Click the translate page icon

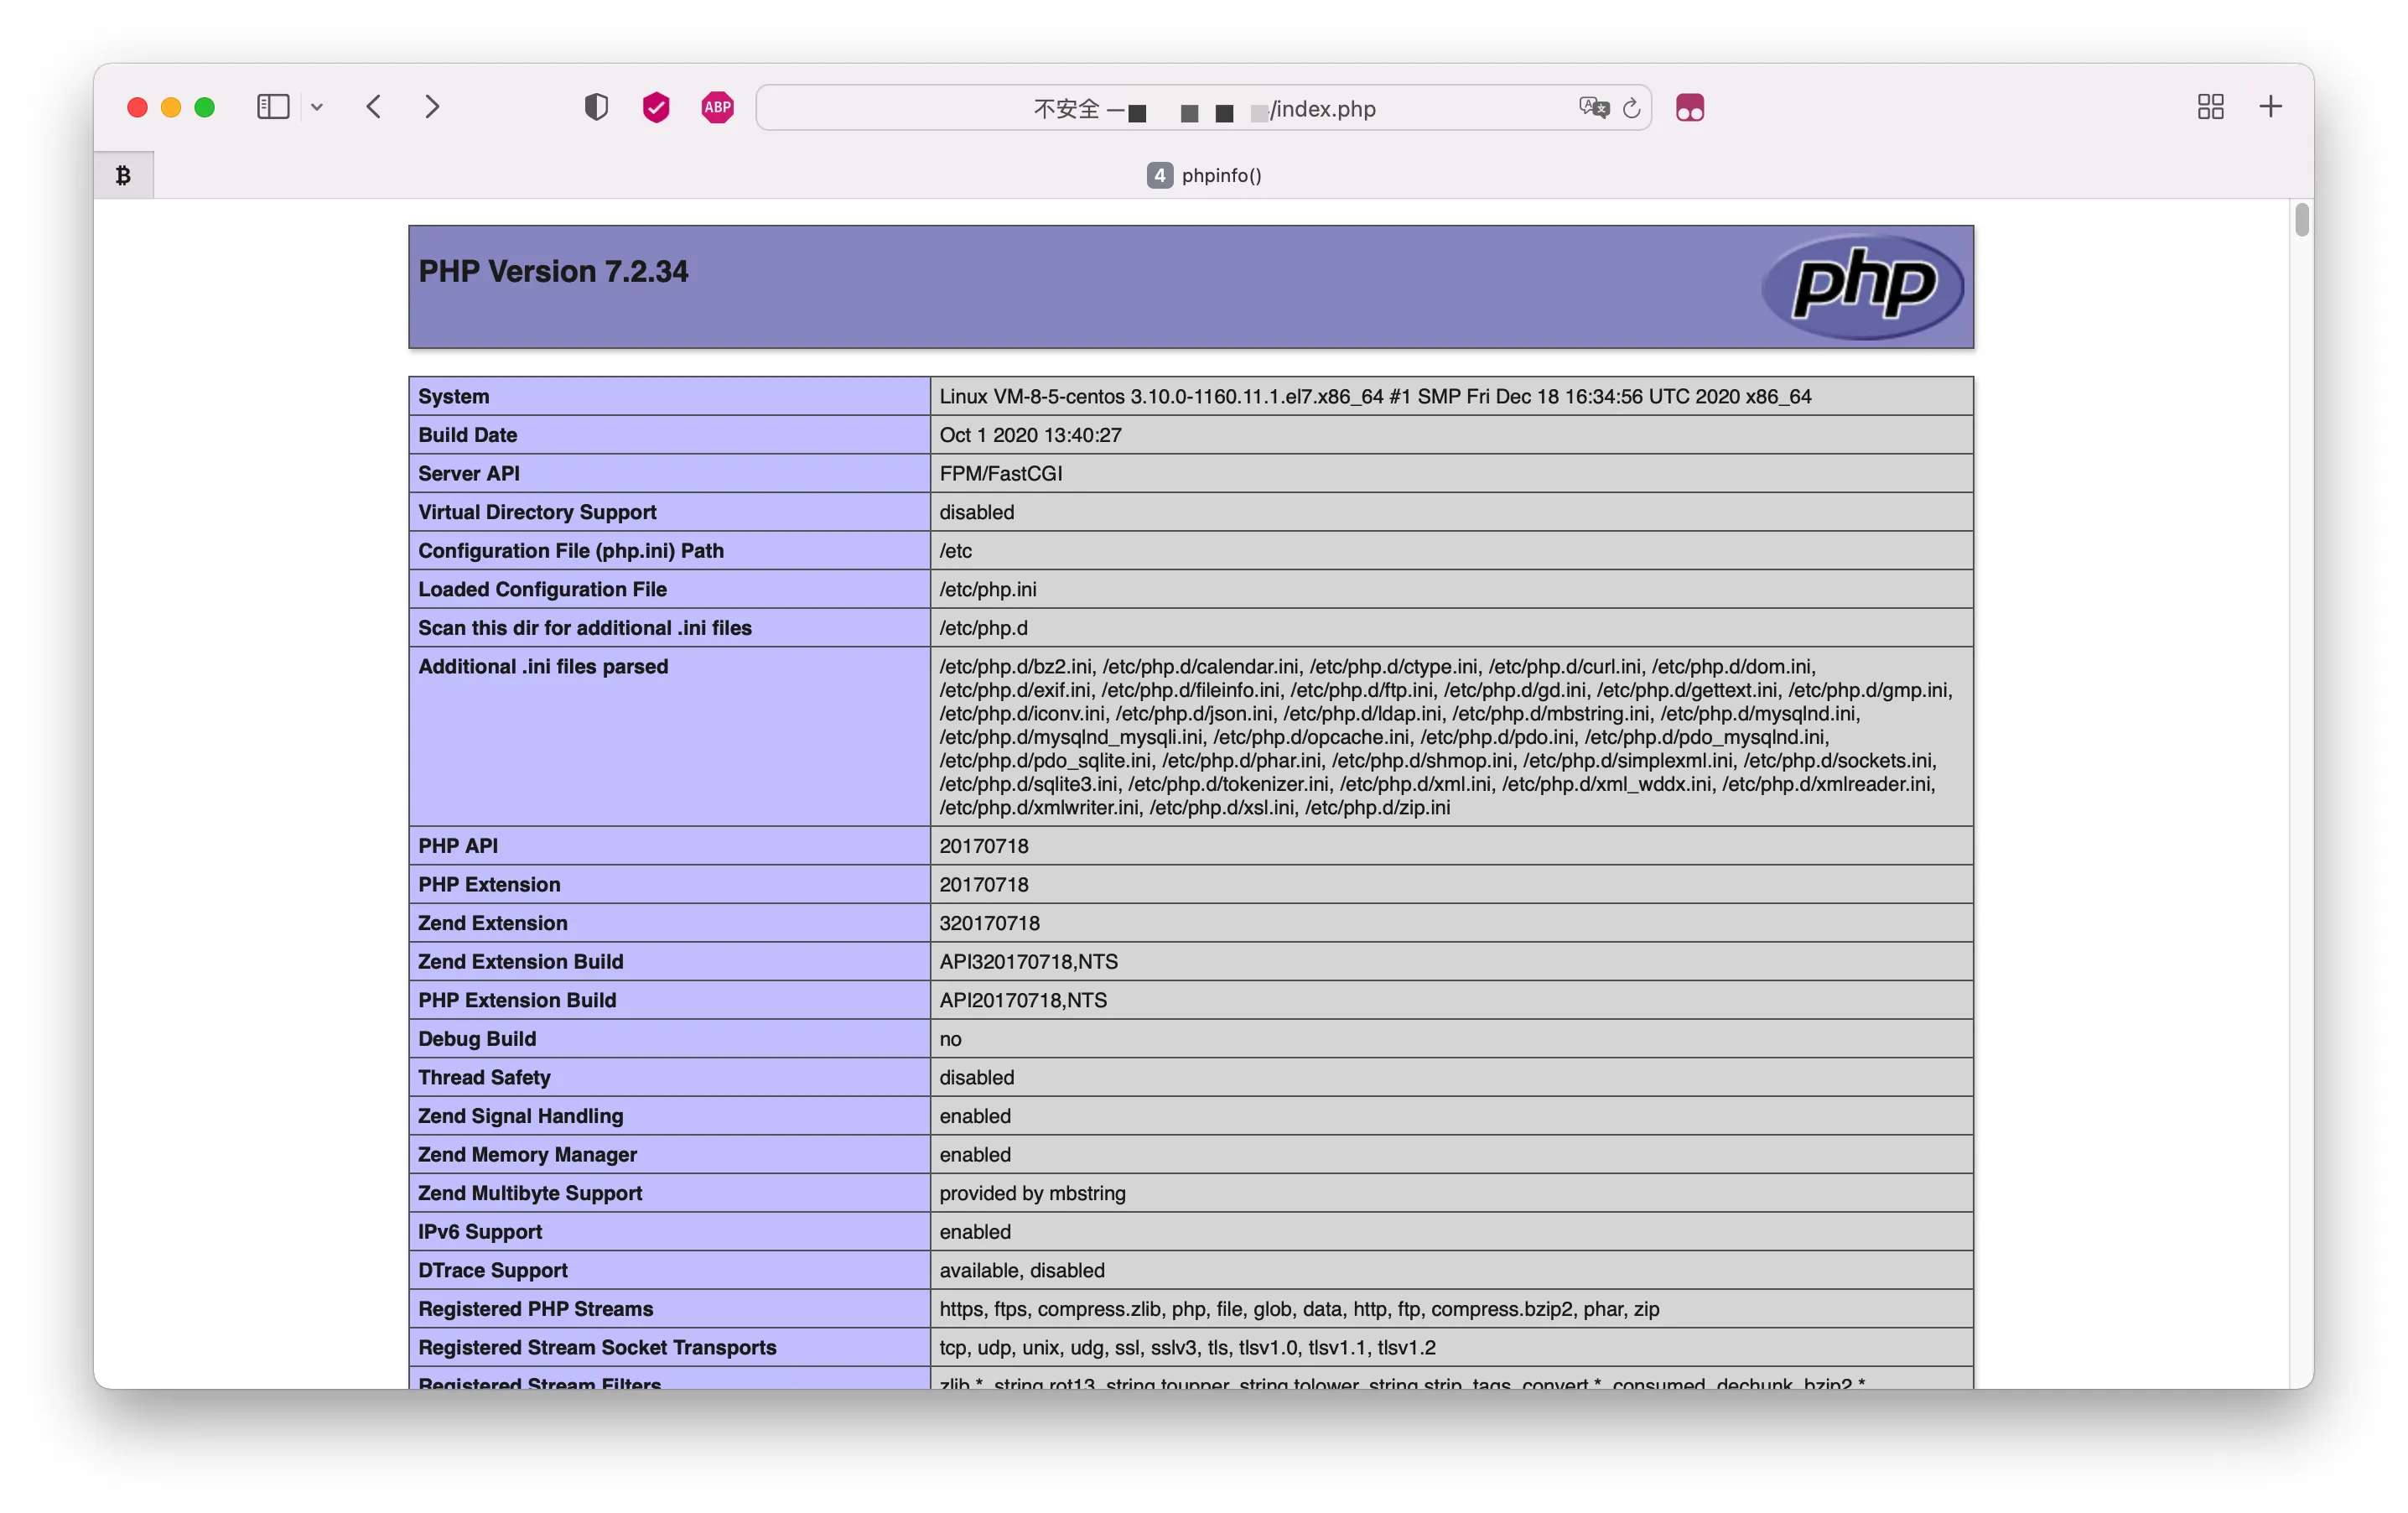point(1593,107)
